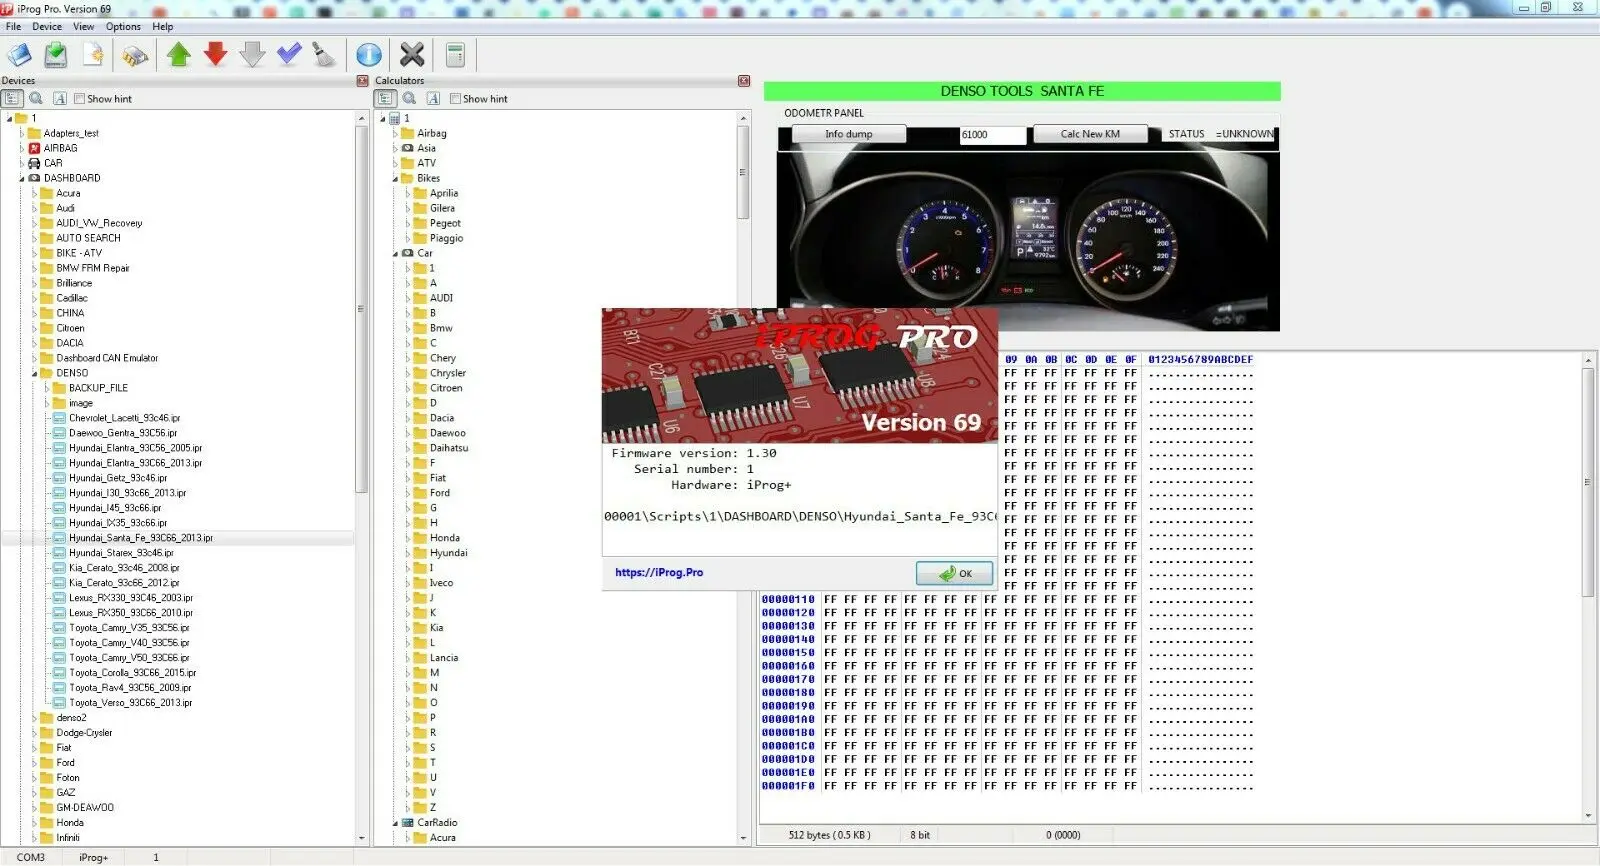The width and height of the screenshot is (1600, 866).
Task: Click the red down arrow write icon
Action: click(x=215, y=55)
